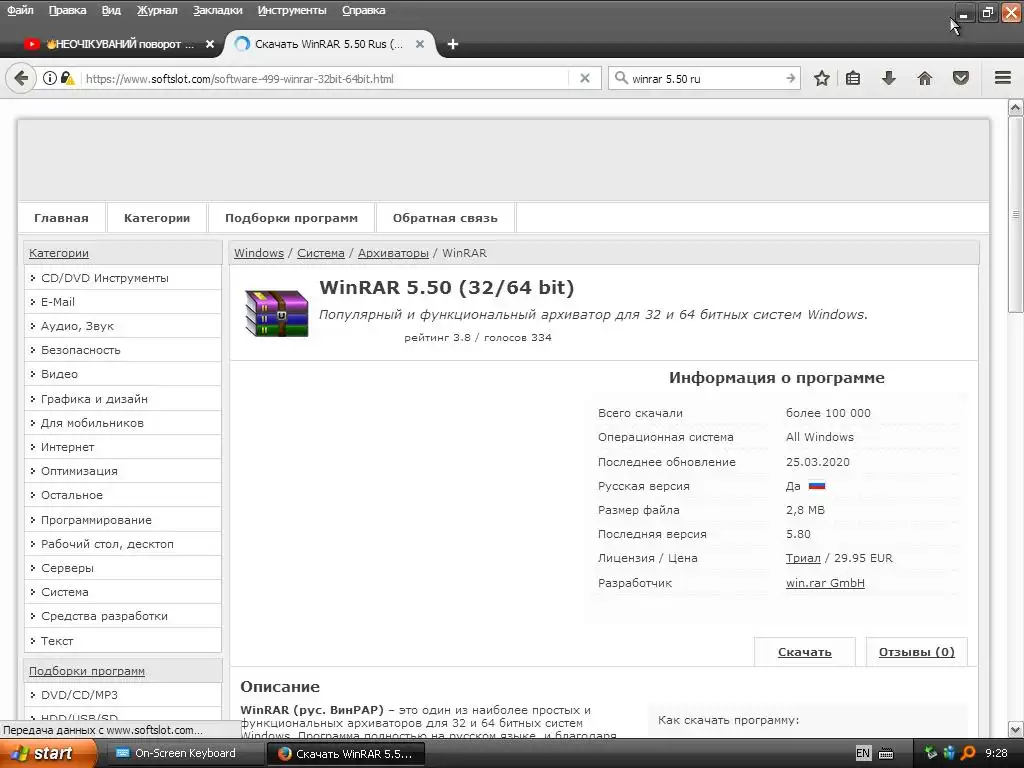Open the Видео category
Image resolution: width=1024 pixels, height=768 pixels.
click(x=59, y=374)
